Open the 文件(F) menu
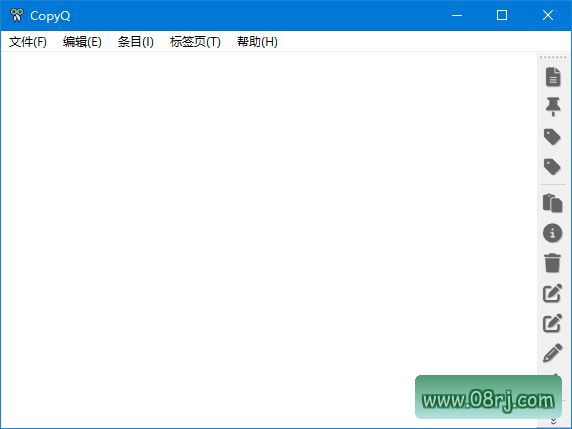 click(x=28, y=42)
